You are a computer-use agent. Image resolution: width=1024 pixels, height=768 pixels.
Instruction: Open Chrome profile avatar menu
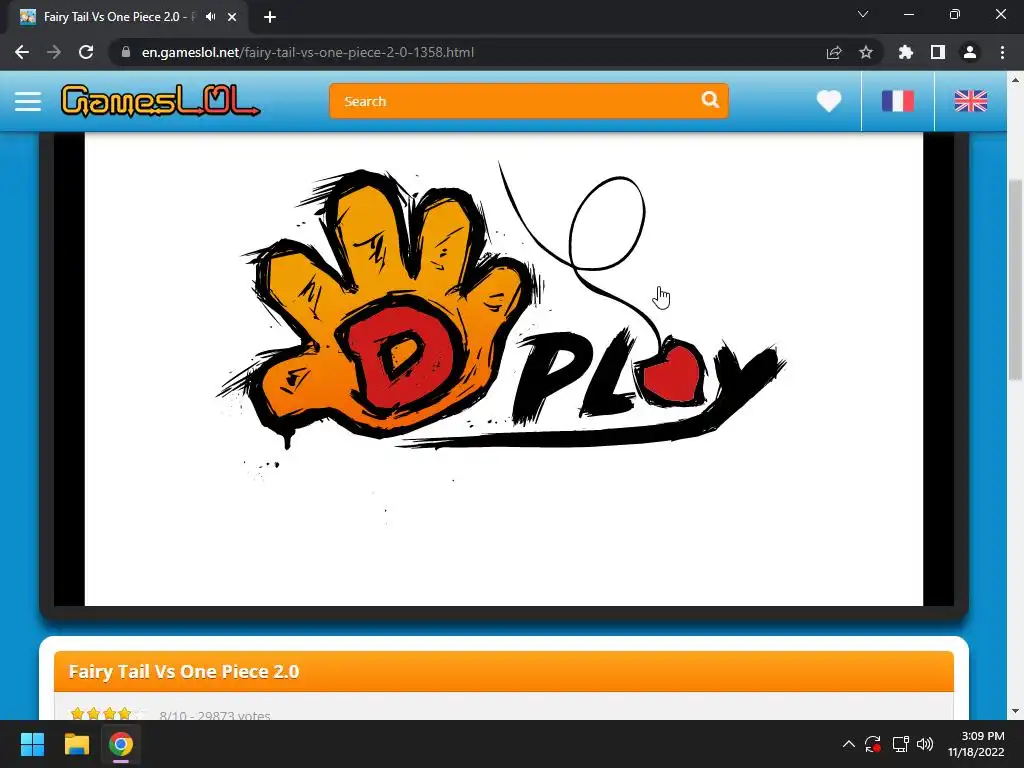coord(970,52)
